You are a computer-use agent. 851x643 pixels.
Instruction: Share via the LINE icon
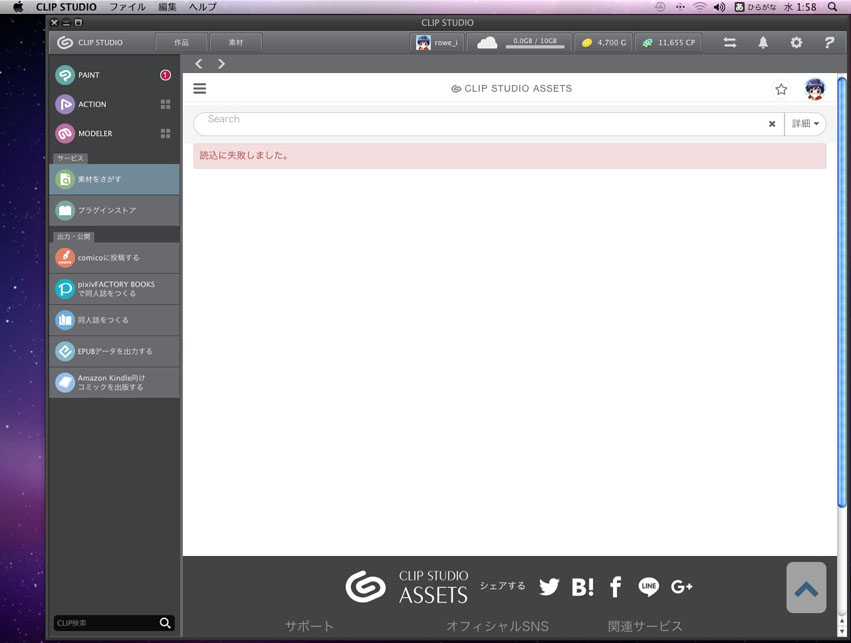pos(648,587)
